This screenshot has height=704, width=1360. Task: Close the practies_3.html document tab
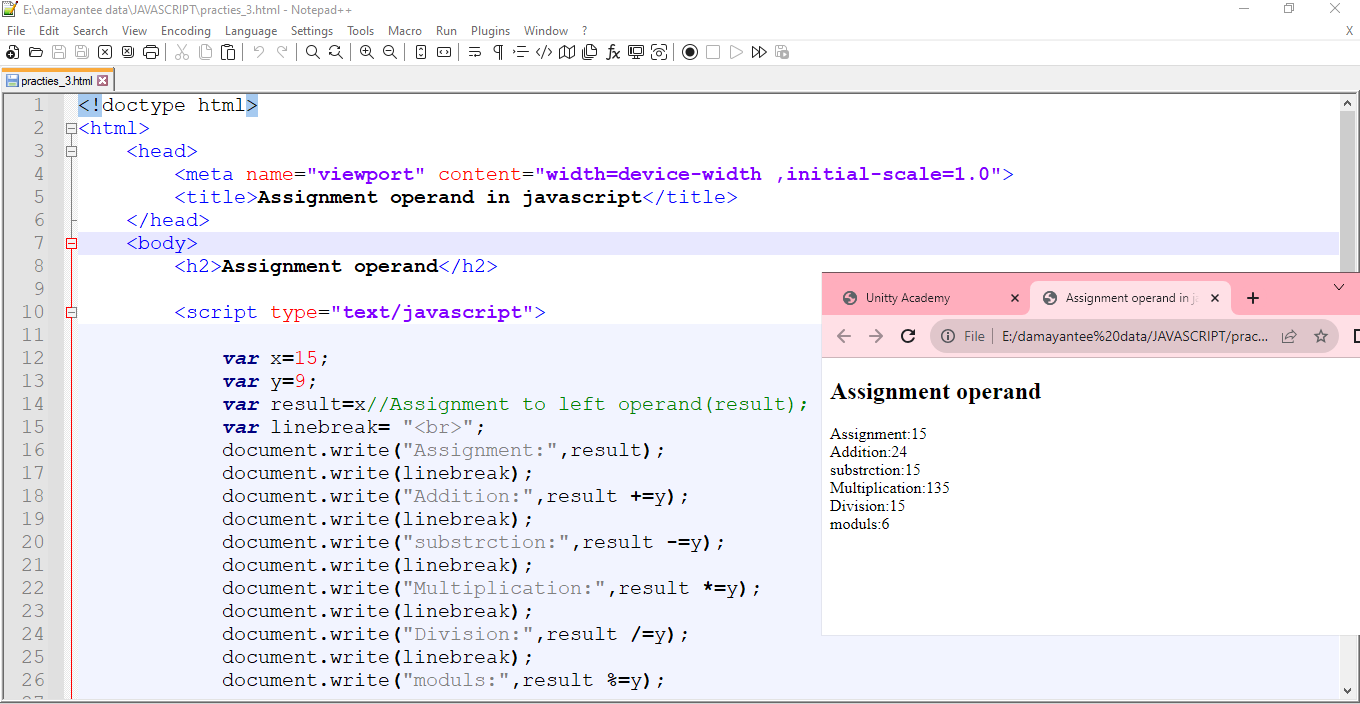pos(102,80)
